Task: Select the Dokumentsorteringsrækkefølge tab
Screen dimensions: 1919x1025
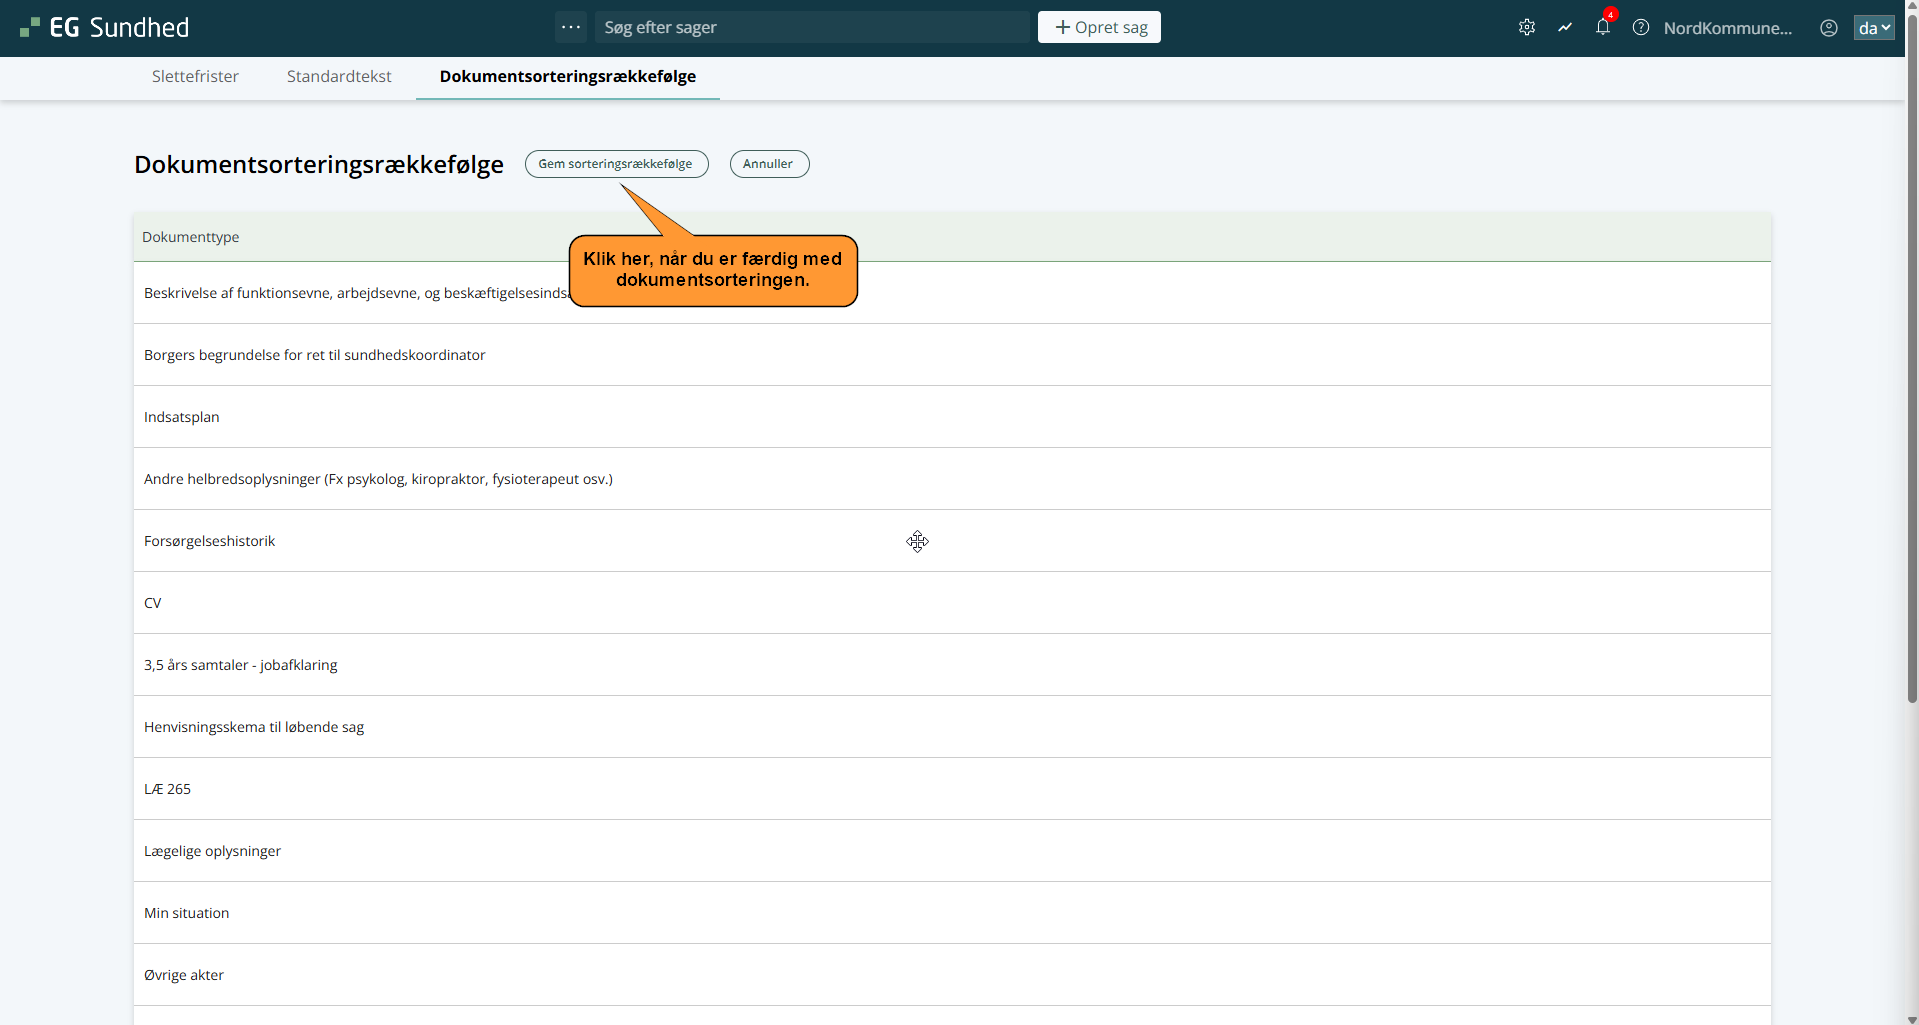Action: (567, 76)
